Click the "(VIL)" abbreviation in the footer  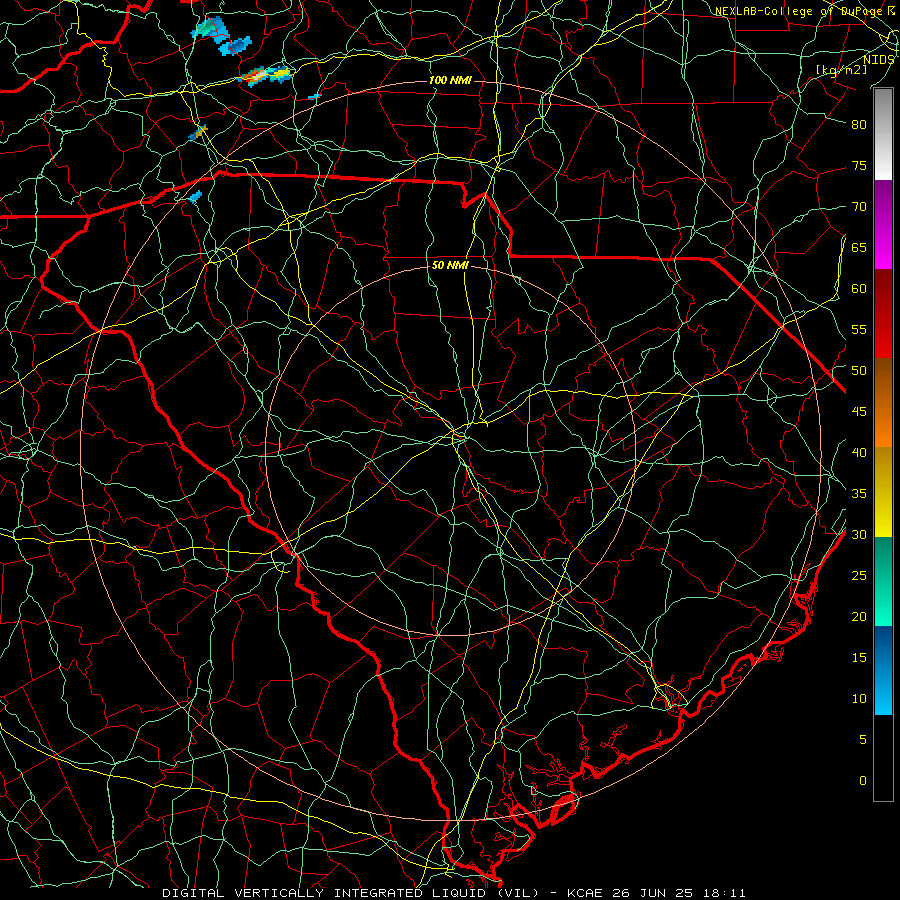coord(519,893)
